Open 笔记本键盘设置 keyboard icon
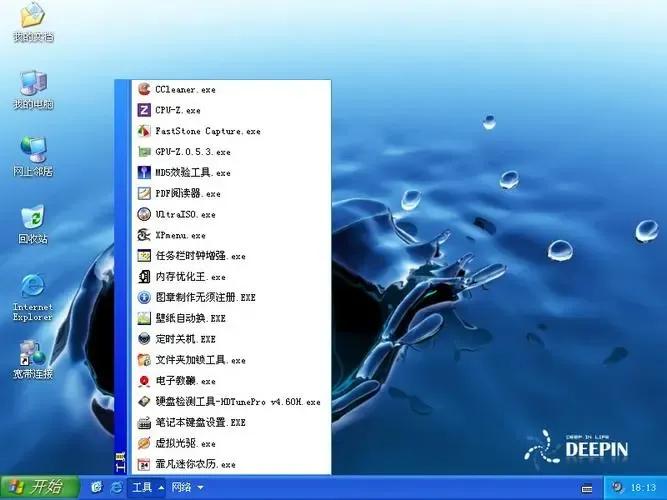 tap(144, 423)
